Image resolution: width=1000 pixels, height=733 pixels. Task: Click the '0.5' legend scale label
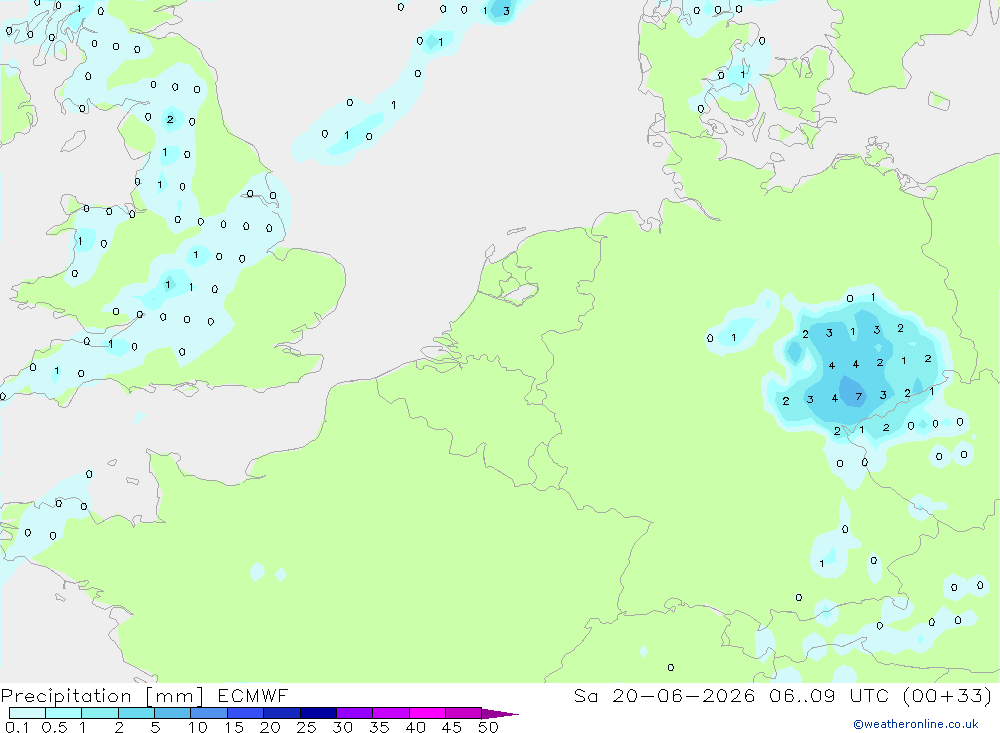pyautogui.click(x=54, y=727)
